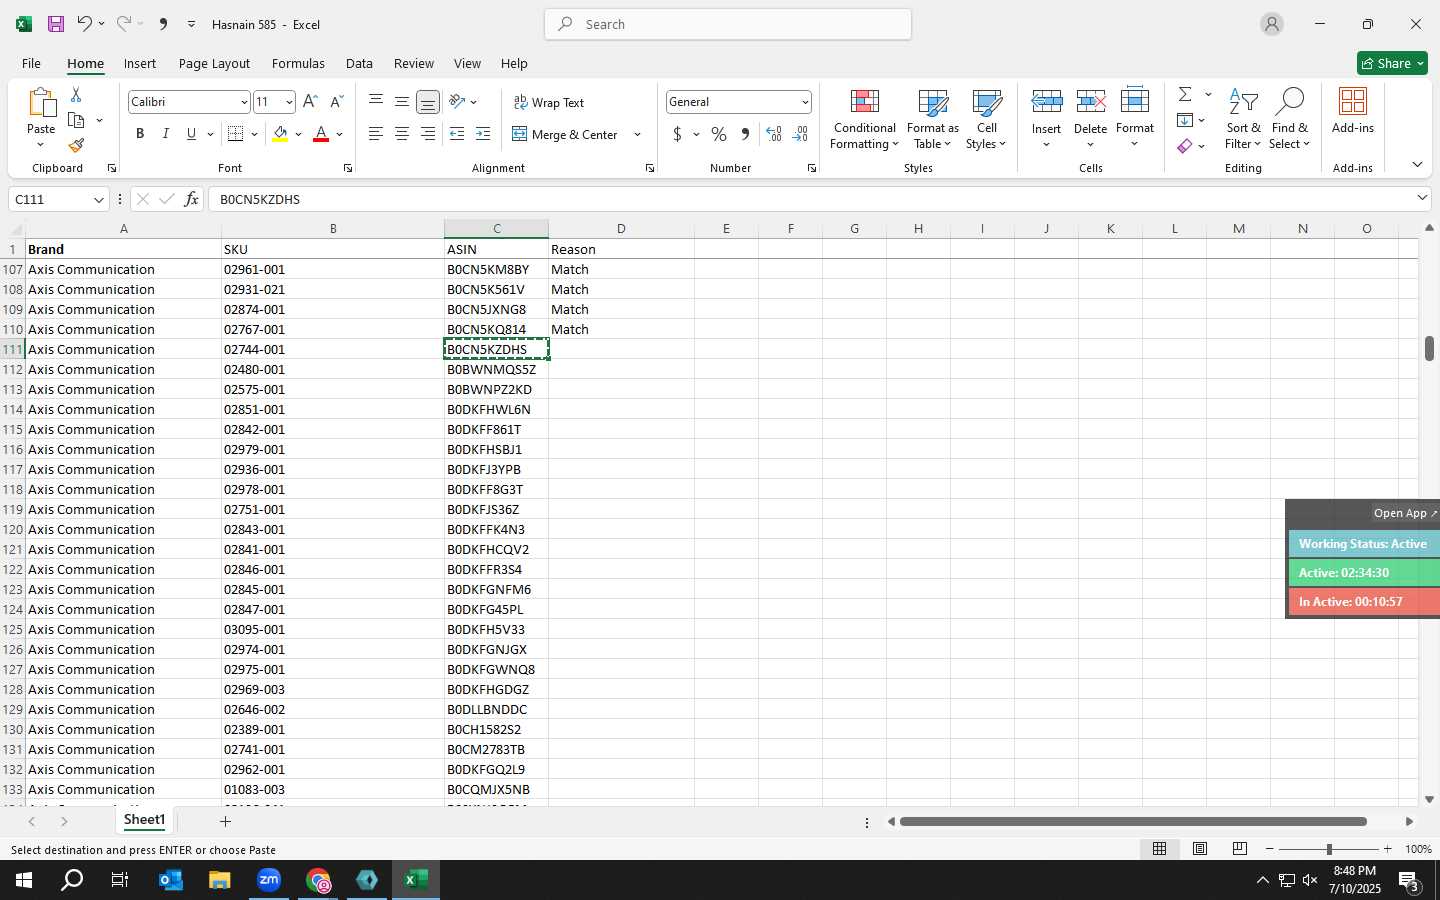Decrease the indent level

(x=457, y=134)
